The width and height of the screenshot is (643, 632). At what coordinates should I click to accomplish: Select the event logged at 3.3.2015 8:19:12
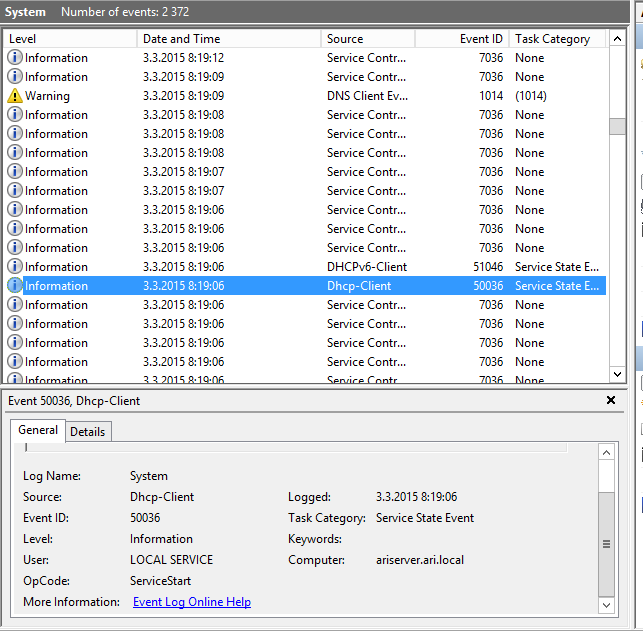coord(304,57)
